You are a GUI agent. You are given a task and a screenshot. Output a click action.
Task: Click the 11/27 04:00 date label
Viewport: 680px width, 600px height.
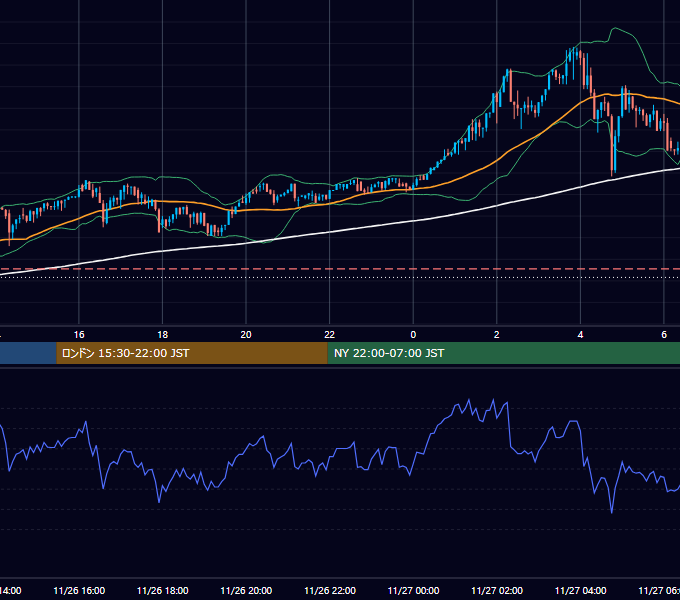tap(581, 590)
